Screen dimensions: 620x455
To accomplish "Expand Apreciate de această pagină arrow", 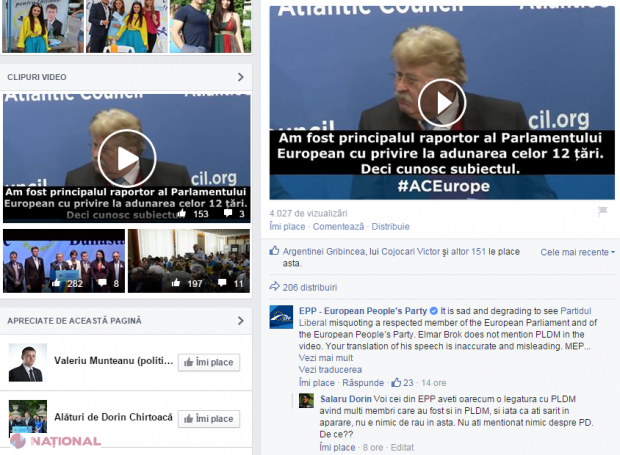I will (240, 321).
